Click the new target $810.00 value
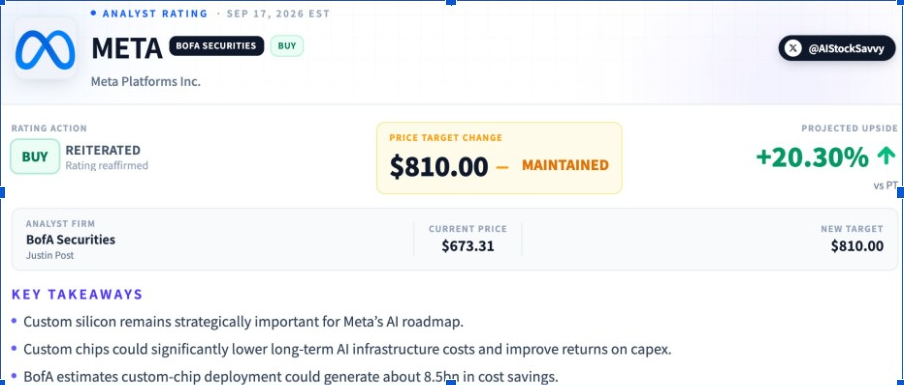 click(857, 246)
